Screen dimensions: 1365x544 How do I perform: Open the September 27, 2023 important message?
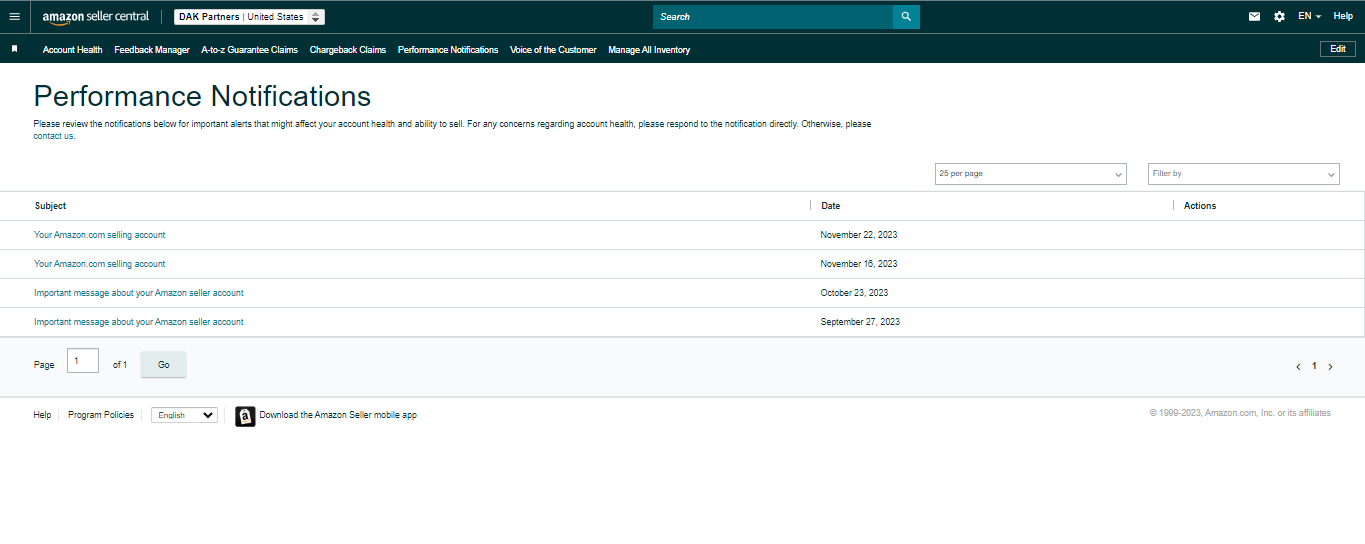139,322
